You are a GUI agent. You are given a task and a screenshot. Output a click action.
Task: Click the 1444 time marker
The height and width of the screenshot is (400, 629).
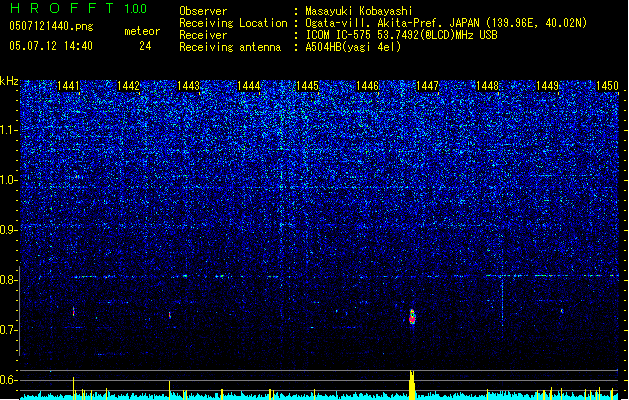pyautogui.click(x=248, y=86)
